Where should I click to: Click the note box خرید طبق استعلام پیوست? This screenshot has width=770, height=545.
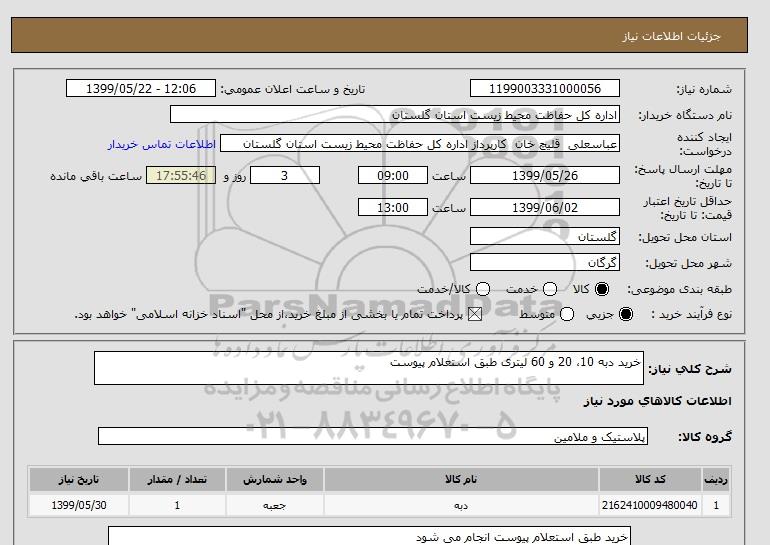point(369,536)
